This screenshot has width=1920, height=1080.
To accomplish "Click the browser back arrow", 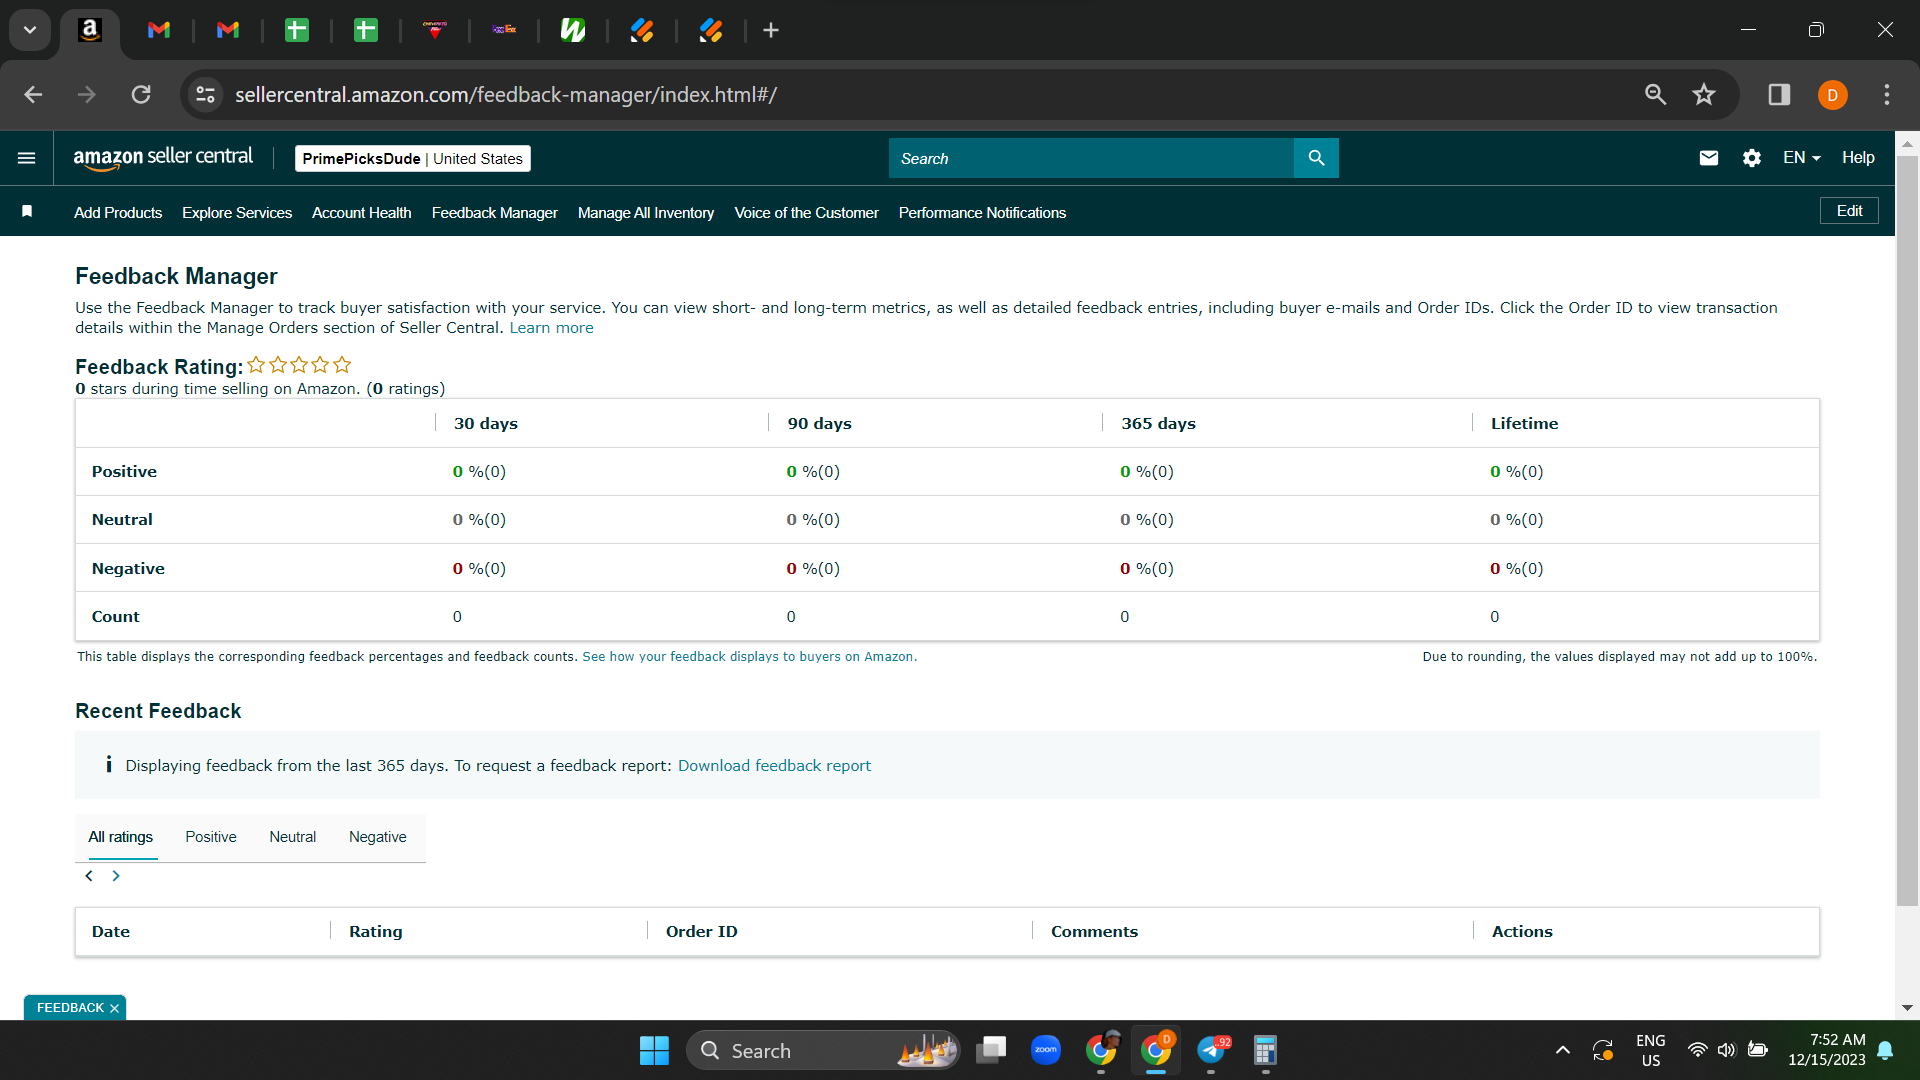I will (x=33, y=94).
